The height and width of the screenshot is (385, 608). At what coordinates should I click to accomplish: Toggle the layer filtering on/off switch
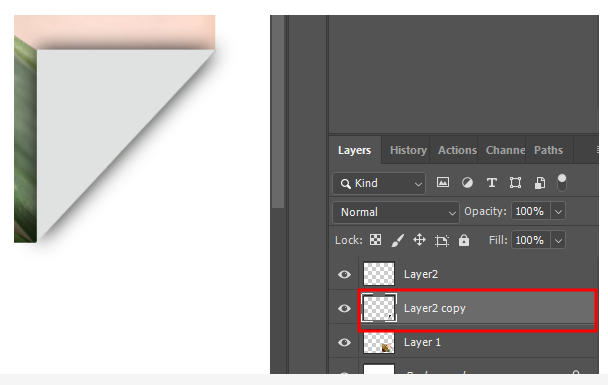tap(561, 183)
